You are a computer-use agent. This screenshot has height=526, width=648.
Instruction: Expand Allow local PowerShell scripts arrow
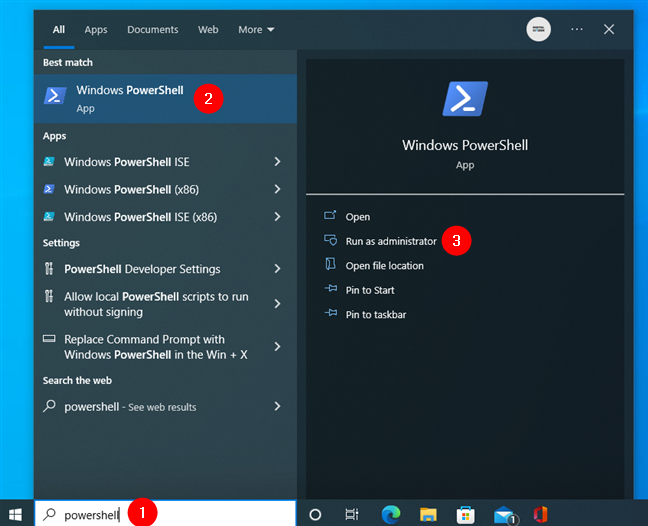pyautogui.click(x=278, y=304)
